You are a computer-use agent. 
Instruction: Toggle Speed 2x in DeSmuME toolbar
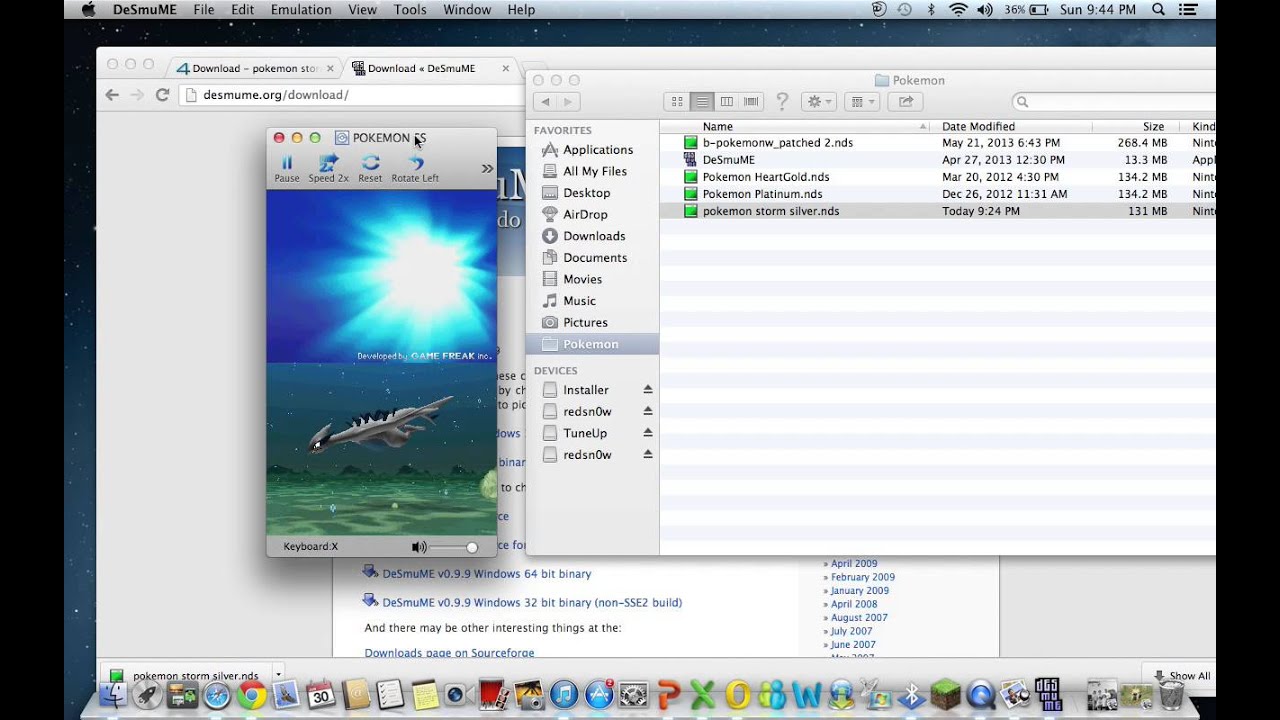point(328,168)
